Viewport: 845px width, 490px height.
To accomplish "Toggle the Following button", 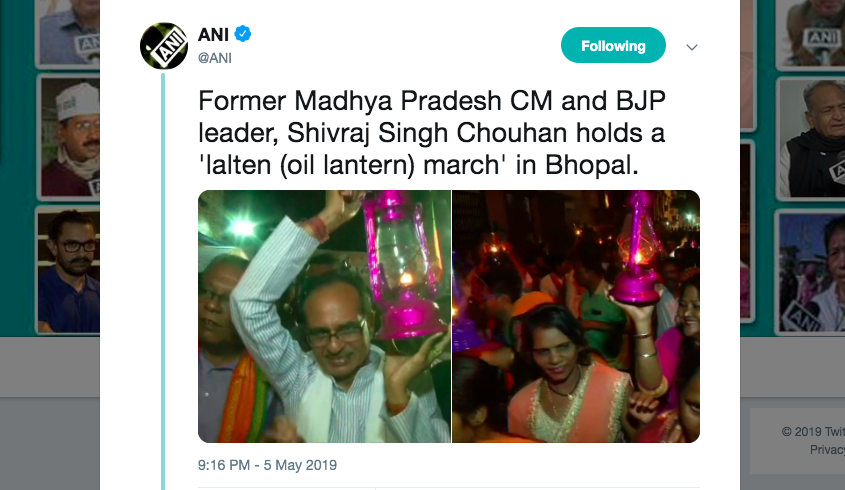I will pyautogui.click(x=613, y=46).
